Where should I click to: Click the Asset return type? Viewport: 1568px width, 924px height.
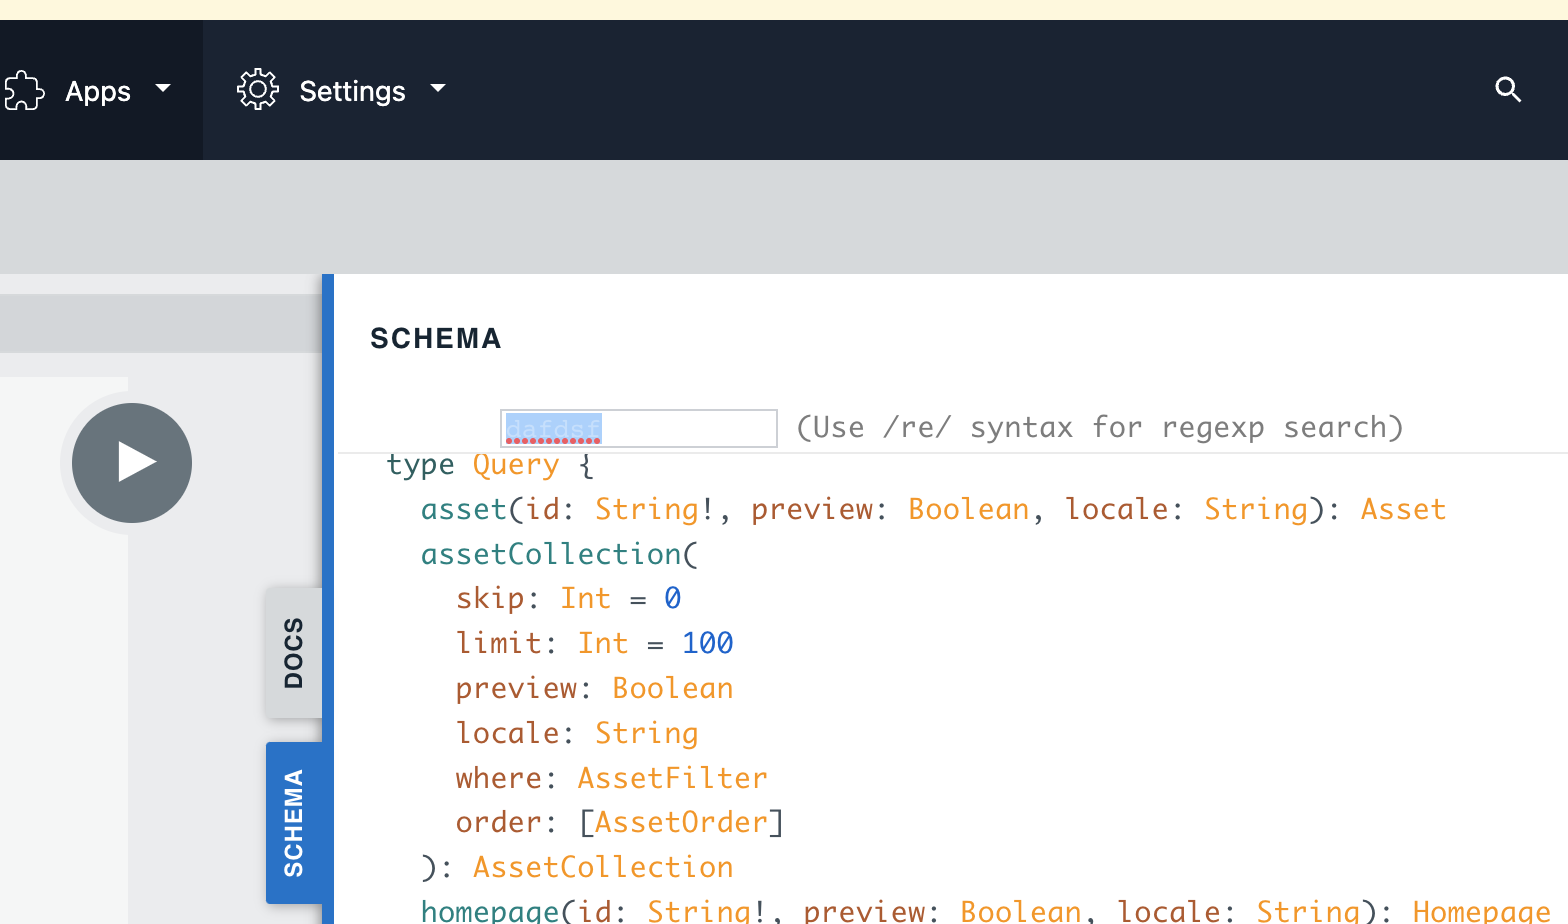point(1403,510)
